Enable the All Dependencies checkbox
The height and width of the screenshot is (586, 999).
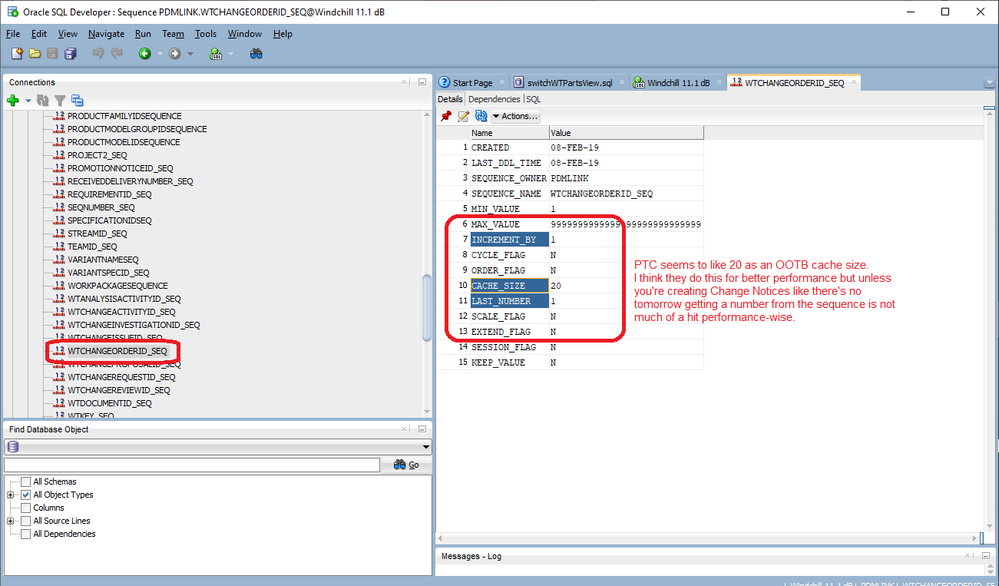coord(26,534)
